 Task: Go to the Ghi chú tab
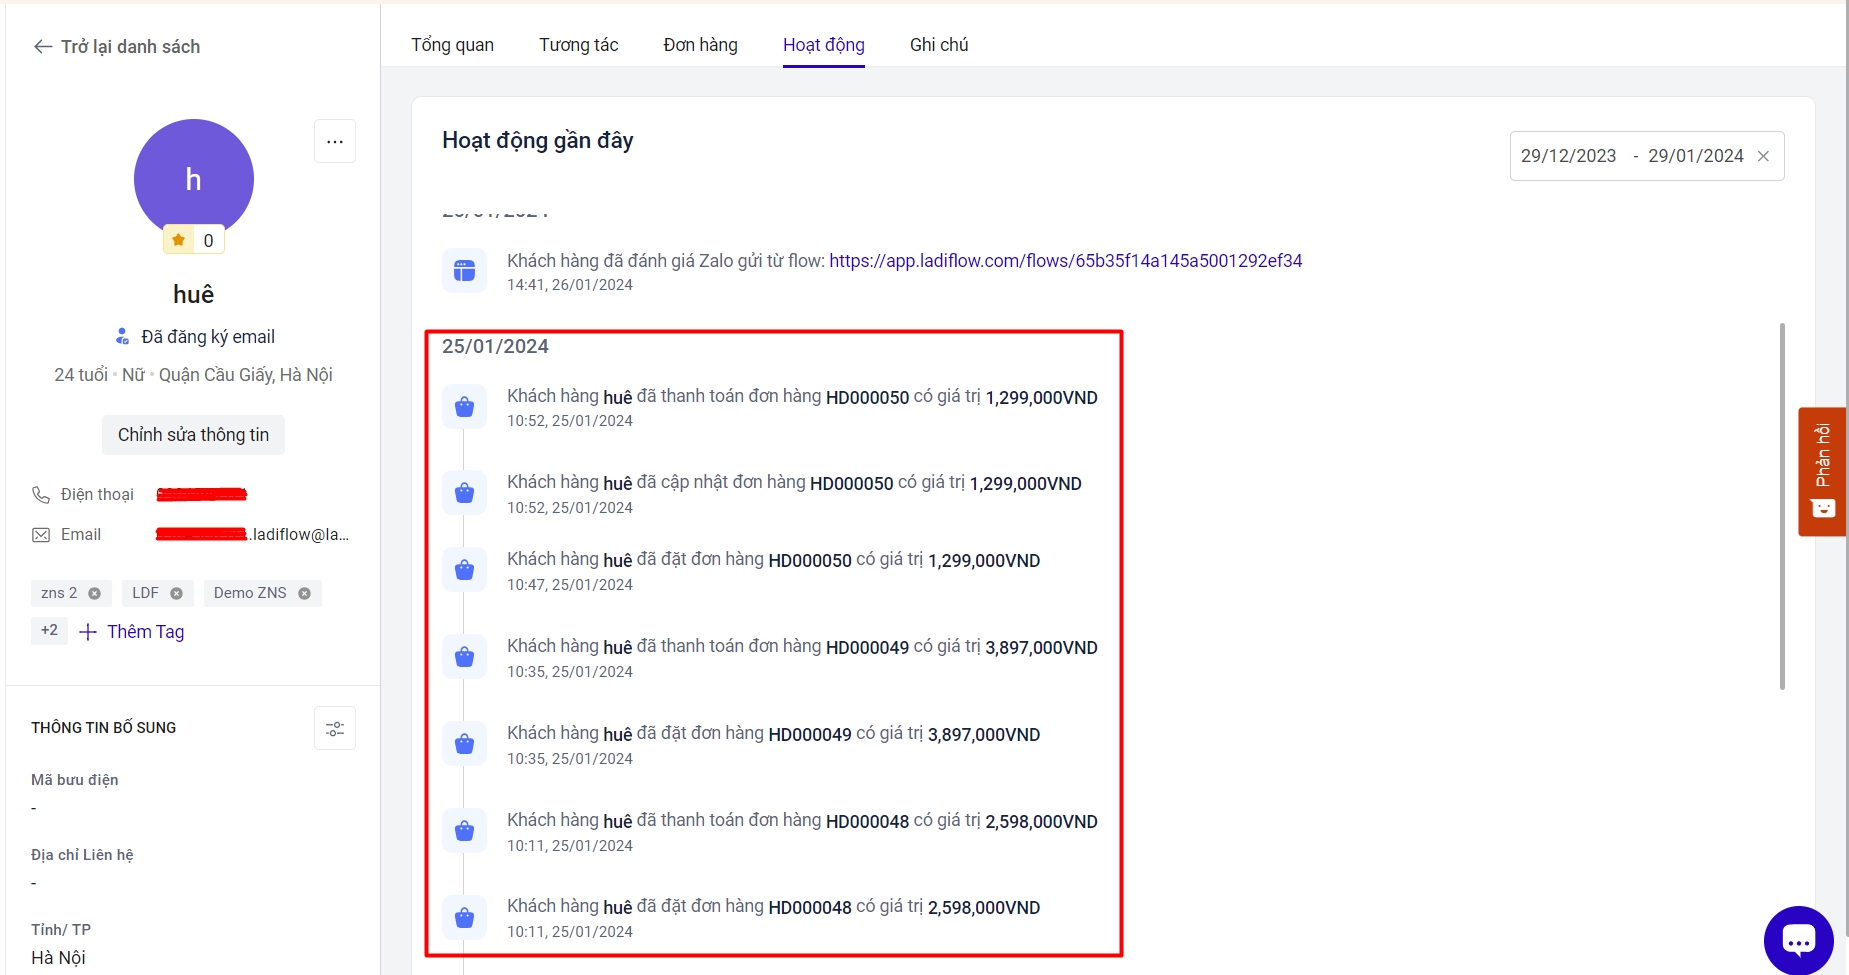pos(938,45)
